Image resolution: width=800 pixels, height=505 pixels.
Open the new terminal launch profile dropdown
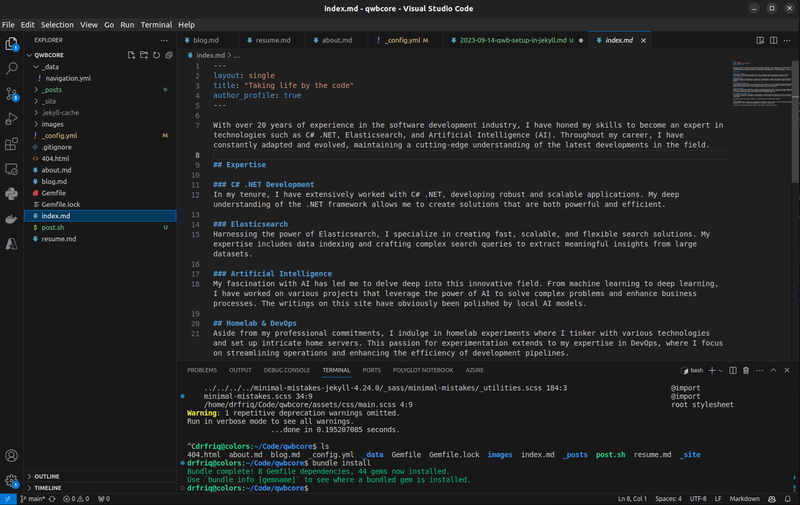[x=720, y=371]
